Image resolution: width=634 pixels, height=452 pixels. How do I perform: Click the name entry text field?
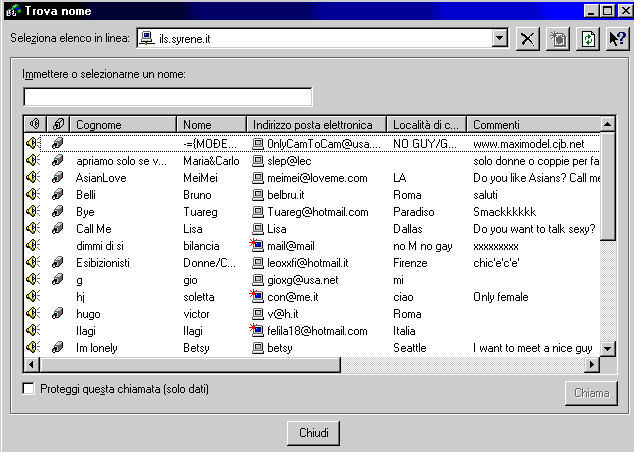168,97
